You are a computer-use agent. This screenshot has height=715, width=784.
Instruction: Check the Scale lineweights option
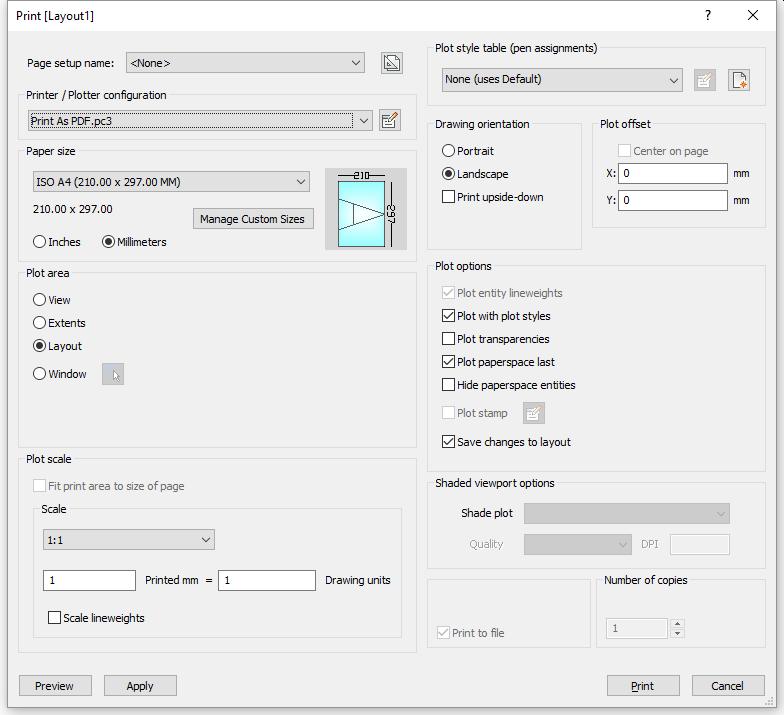(x=55, y=618)
